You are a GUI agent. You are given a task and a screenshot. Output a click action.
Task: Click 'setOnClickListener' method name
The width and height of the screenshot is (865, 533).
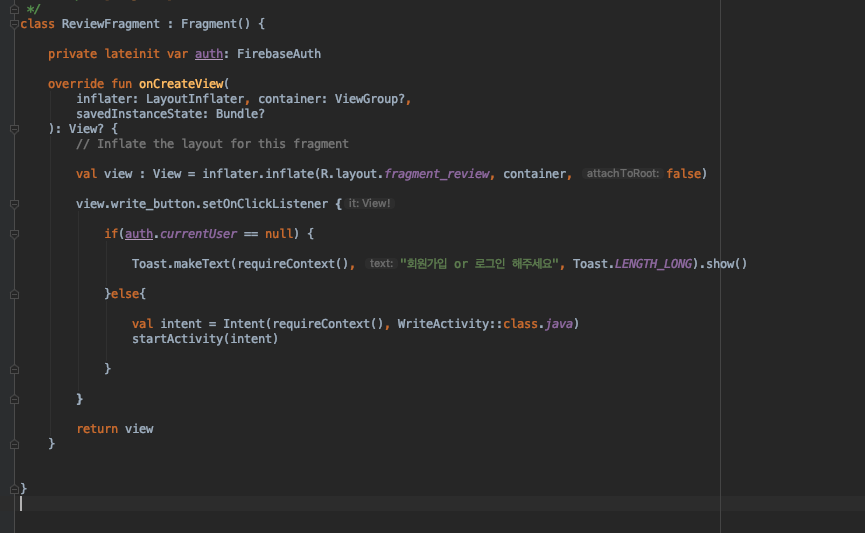(265, 204)
